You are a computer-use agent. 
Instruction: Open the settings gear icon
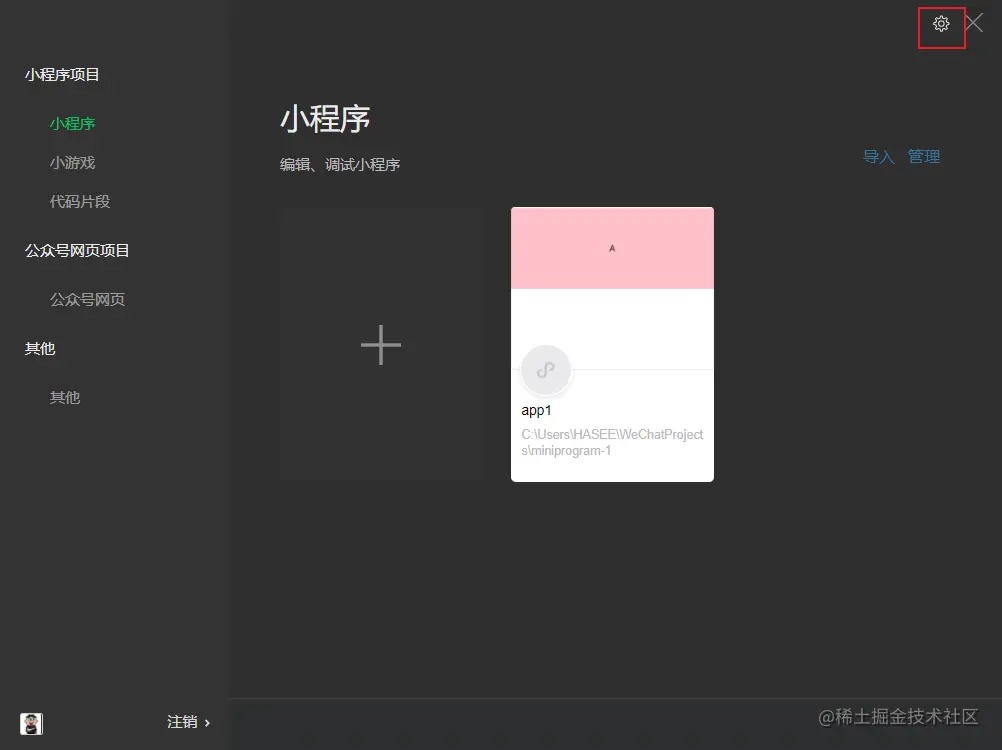click(x=940, y=24)
